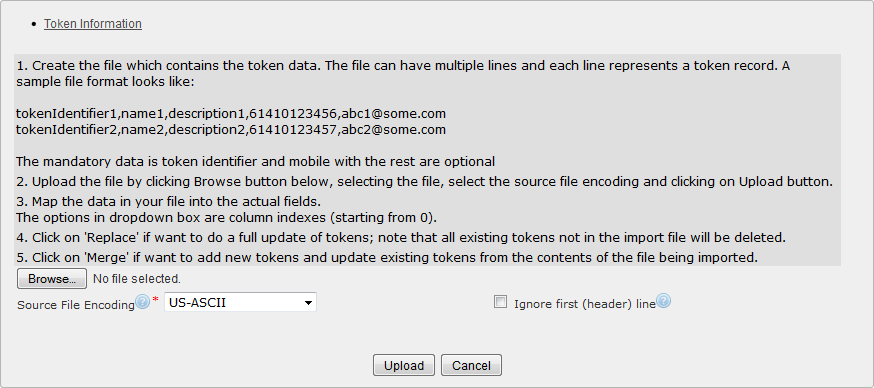Follow the Token Information link
The width and height of the screenshot is (874, 388).
(93, 24)
